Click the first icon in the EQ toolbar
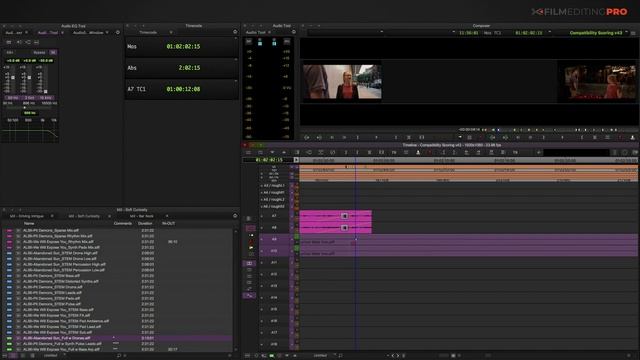 [x=9, y=42]
